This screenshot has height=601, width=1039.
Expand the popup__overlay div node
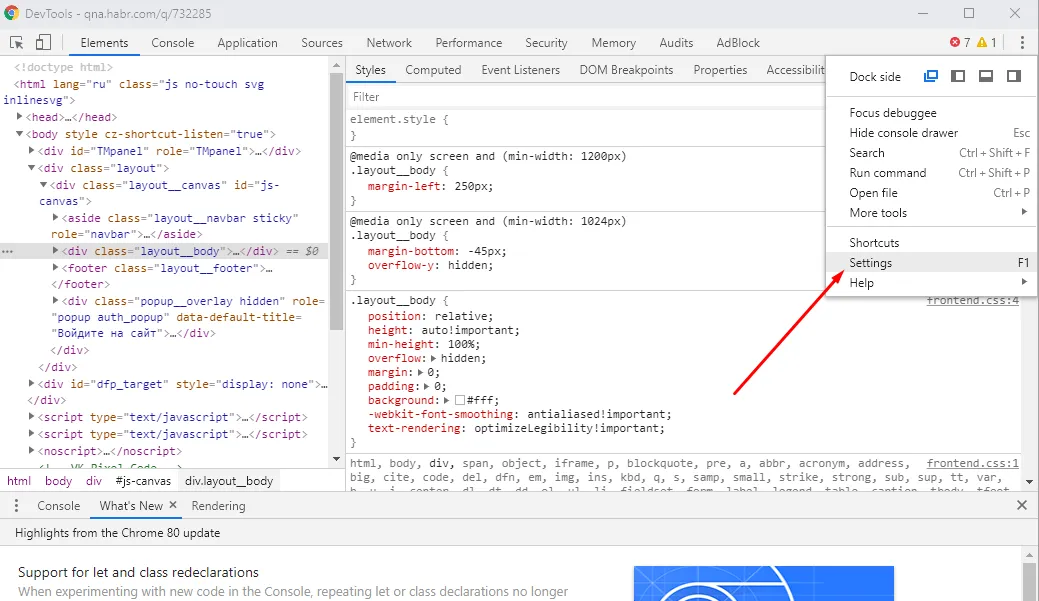click(55, 300)
